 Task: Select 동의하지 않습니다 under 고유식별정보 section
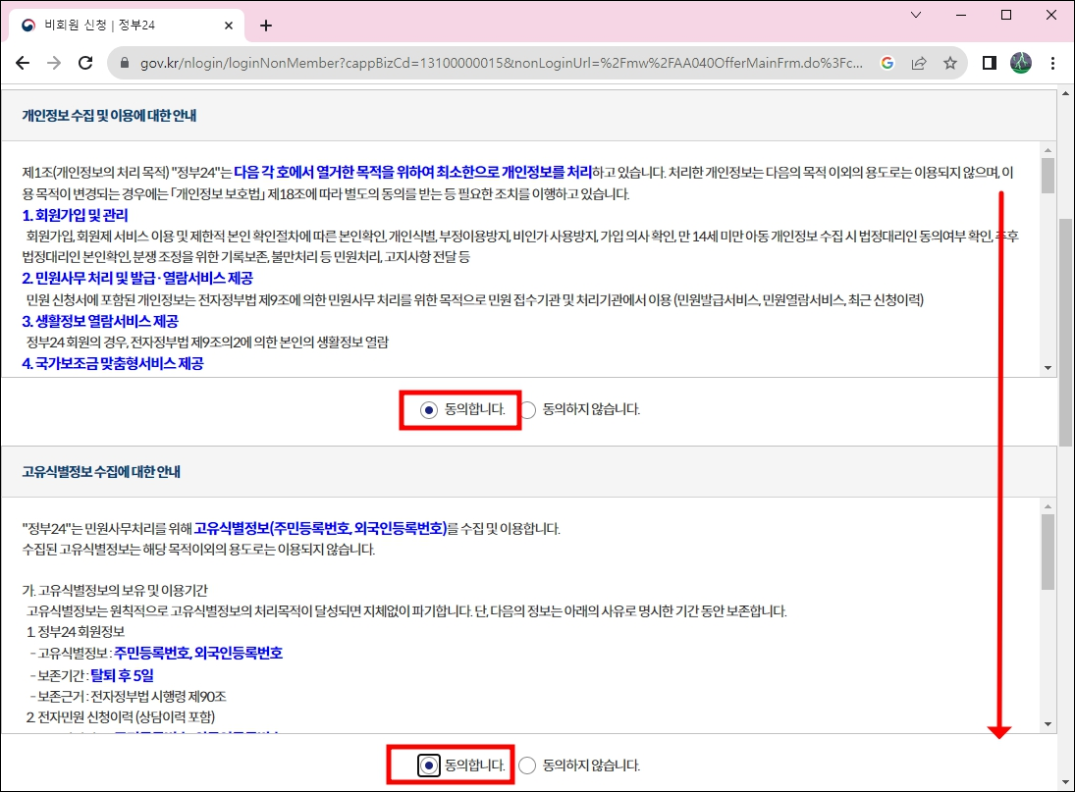tap(527, 765)
